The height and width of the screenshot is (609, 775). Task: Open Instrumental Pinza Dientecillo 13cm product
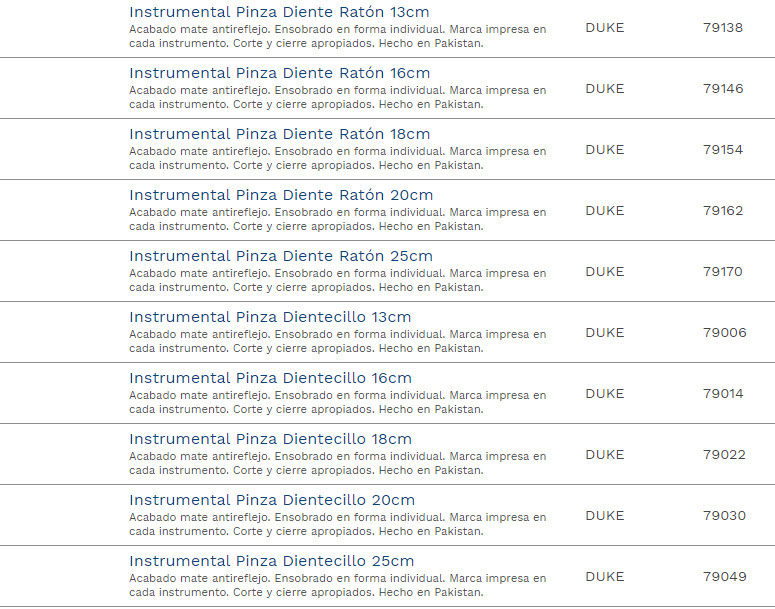270,317
